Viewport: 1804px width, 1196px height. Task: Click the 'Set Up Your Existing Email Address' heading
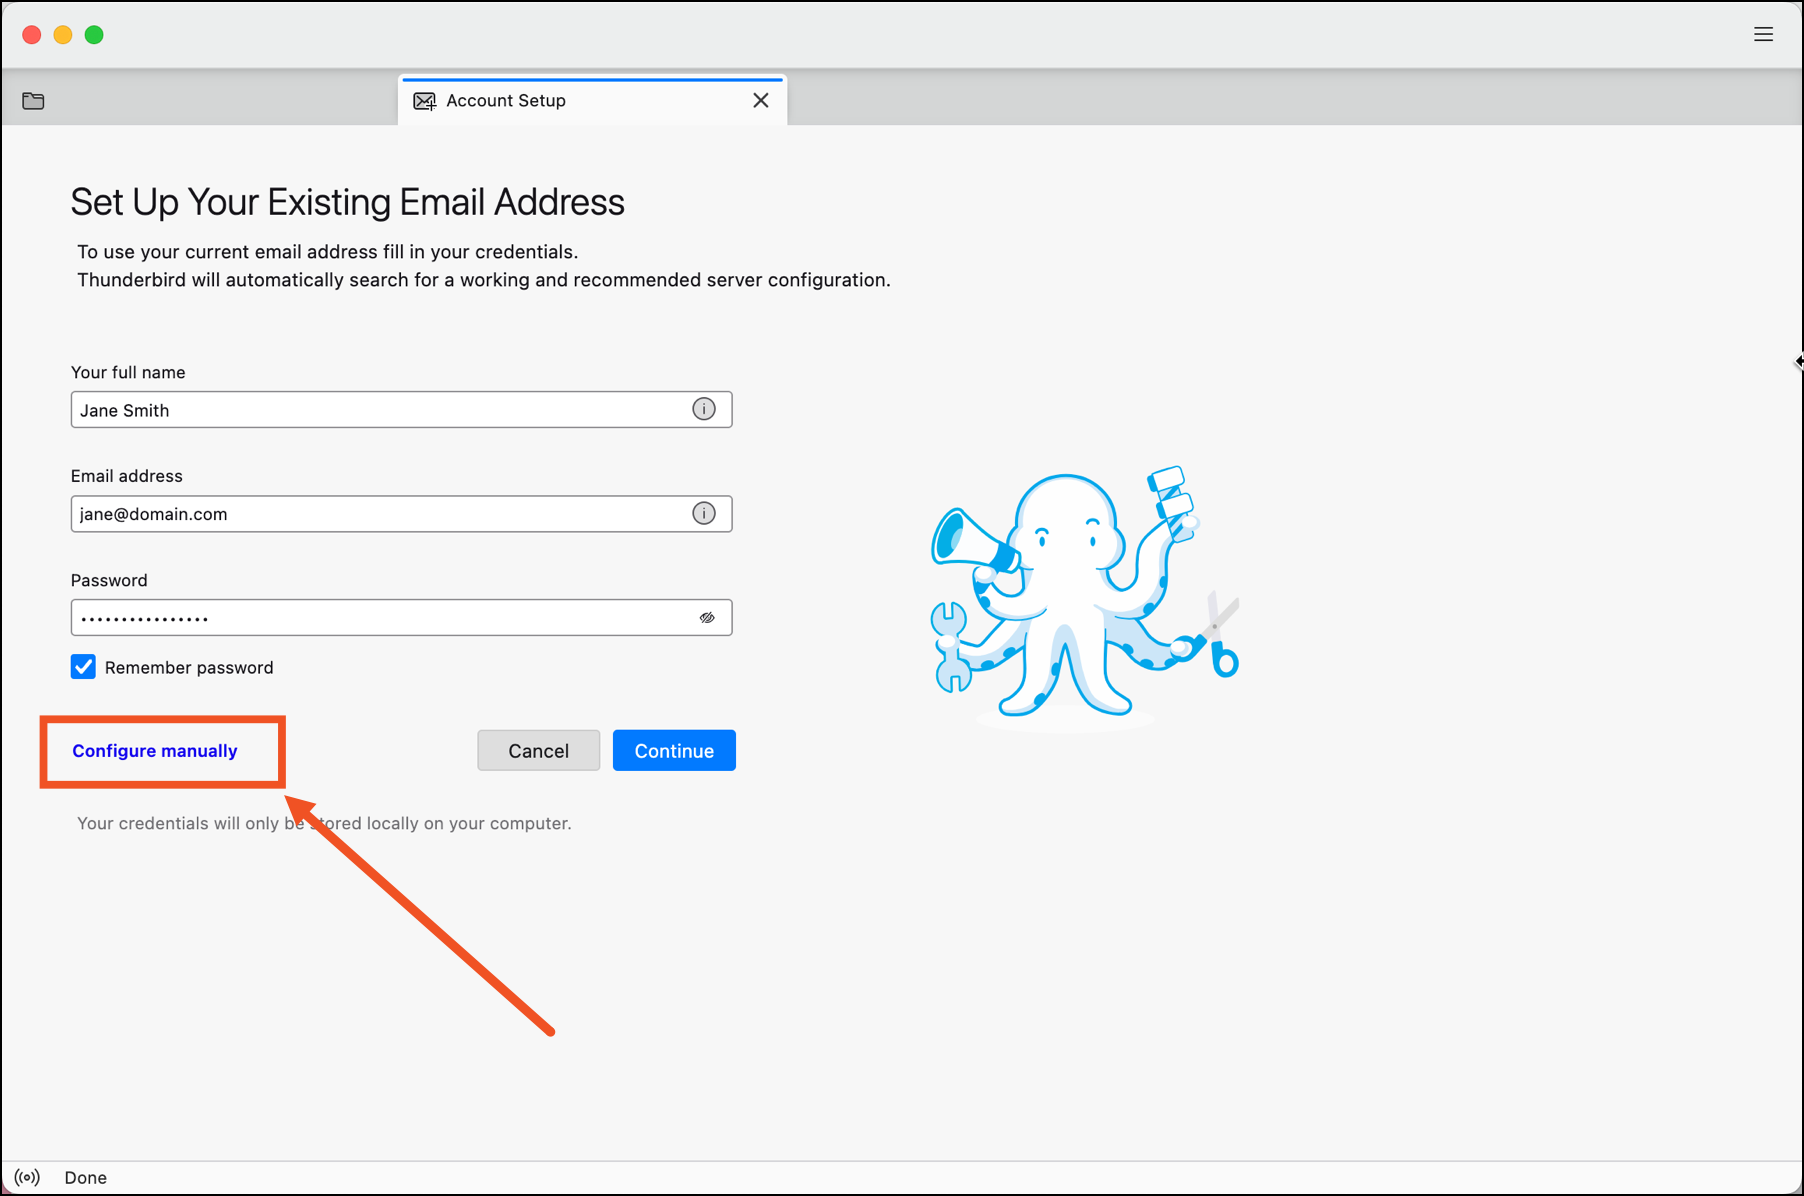[347, 202]
